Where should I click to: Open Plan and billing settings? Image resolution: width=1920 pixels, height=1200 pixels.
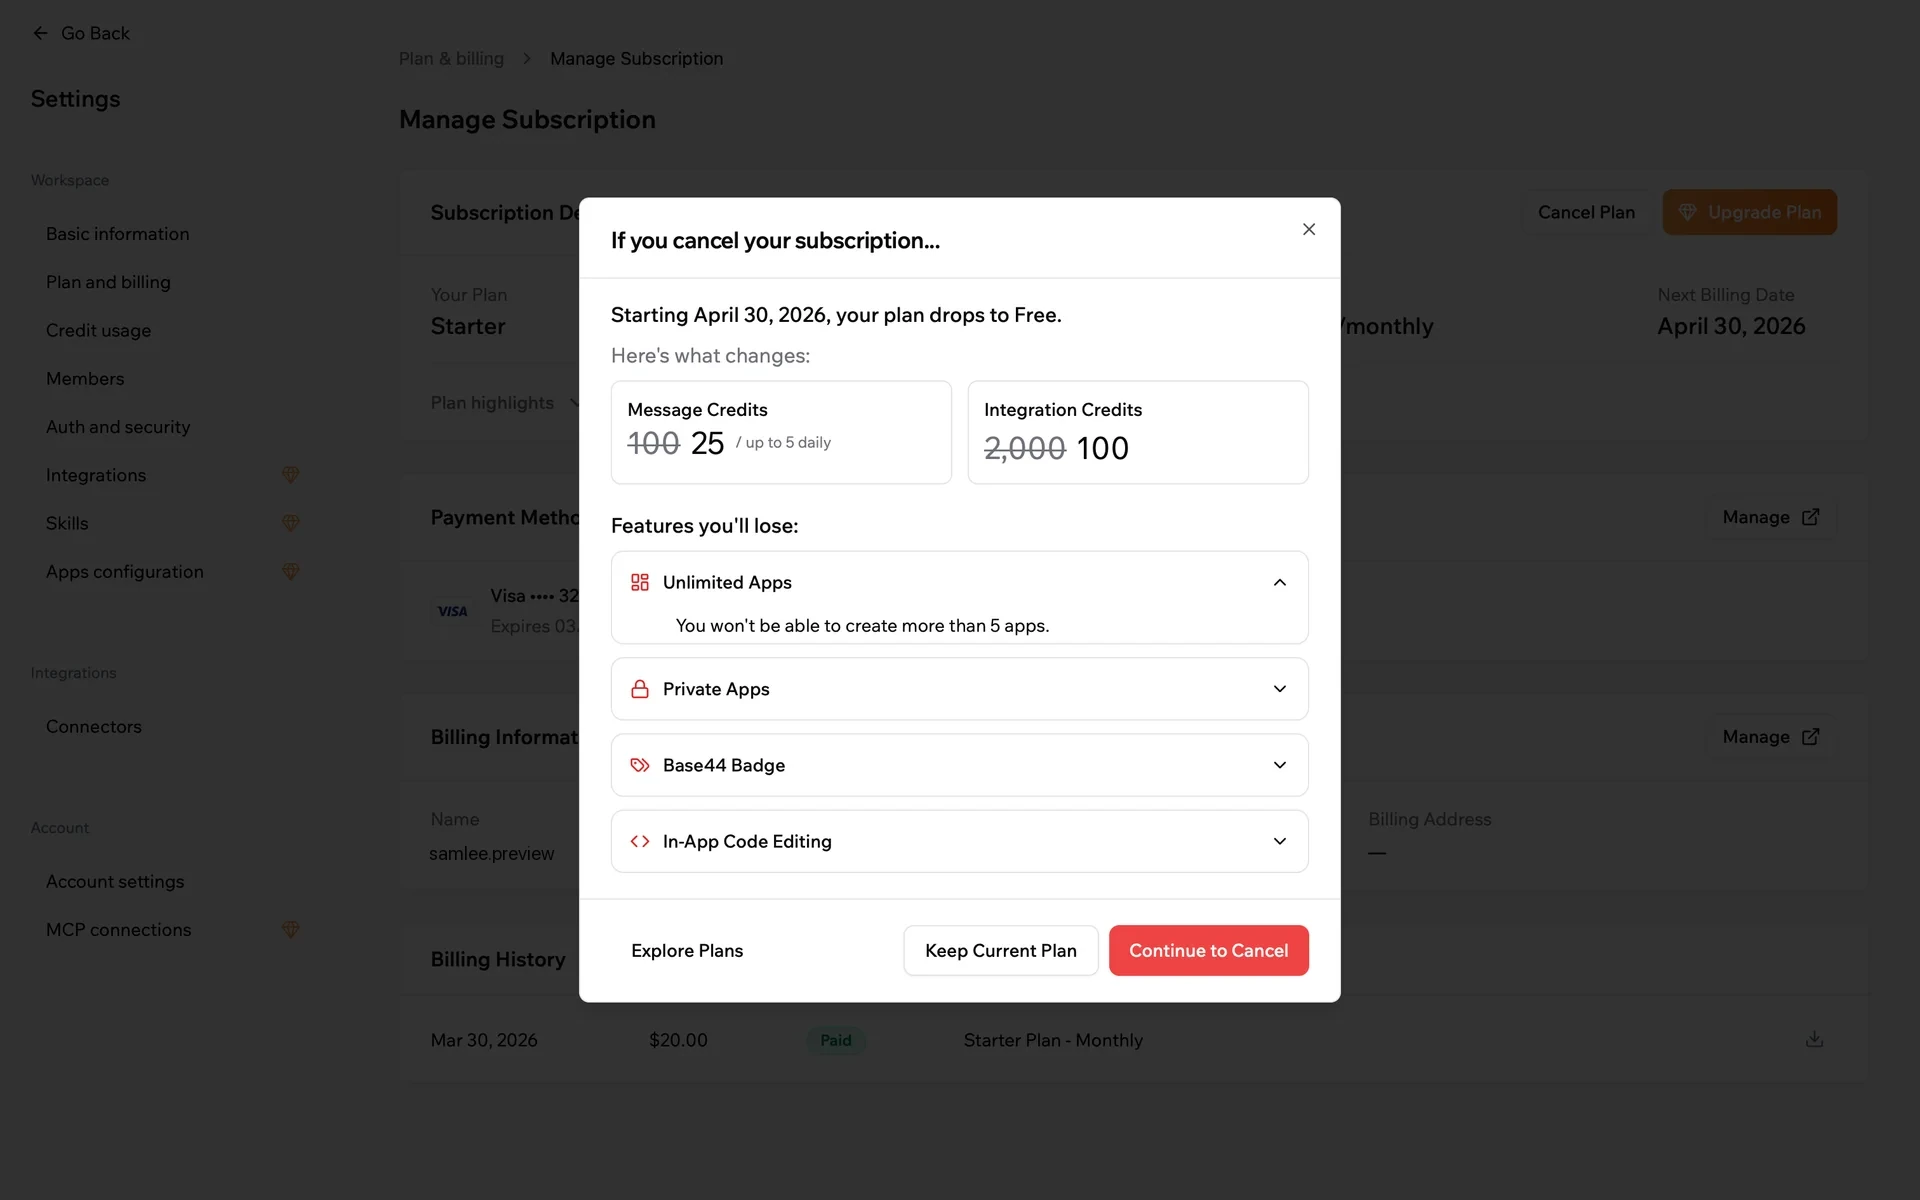[x=108, y=282]
